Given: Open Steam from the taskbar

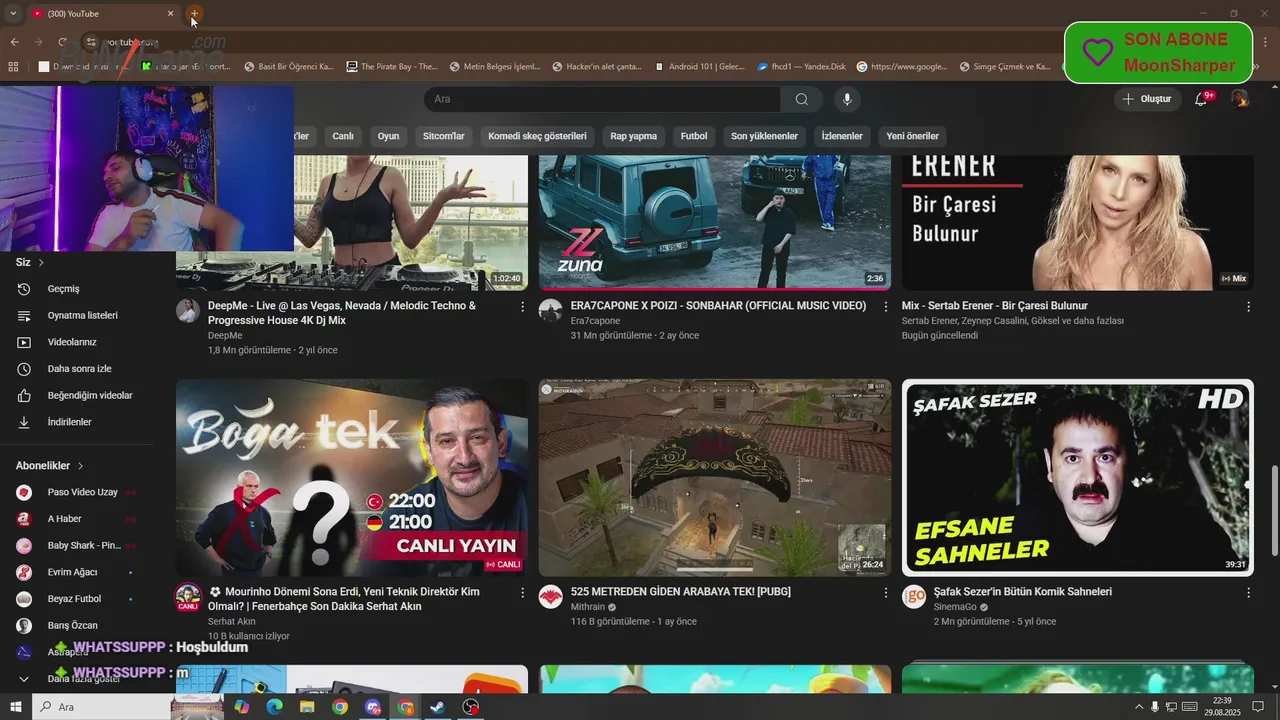Looking at the screenshot, I should 438,707.
